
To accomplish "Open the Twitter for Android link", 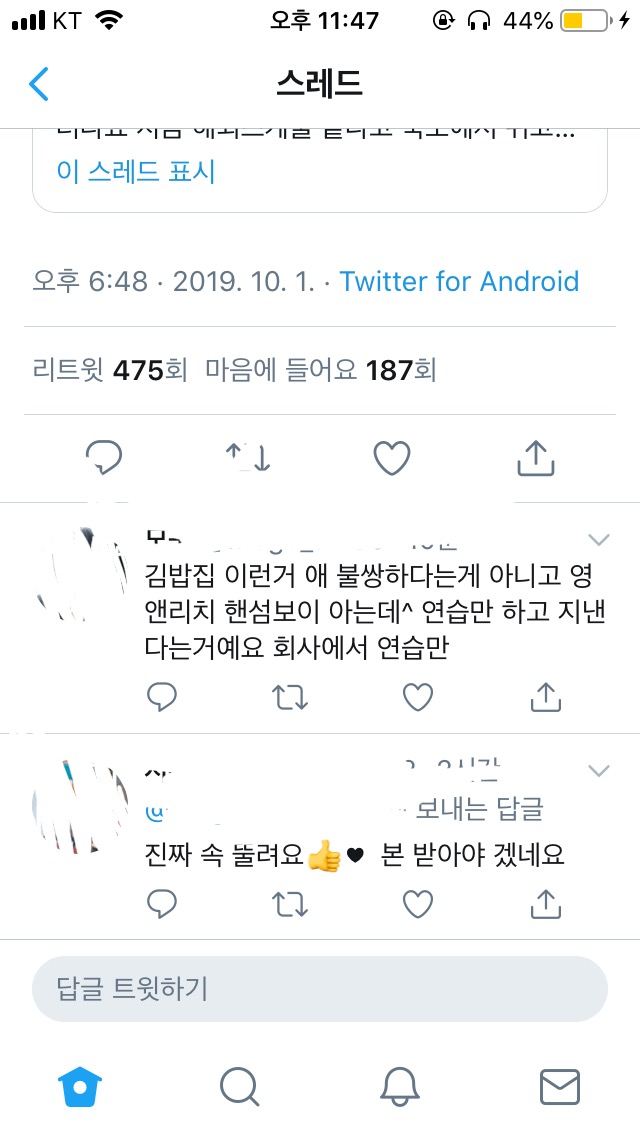I will pos(460,281).
